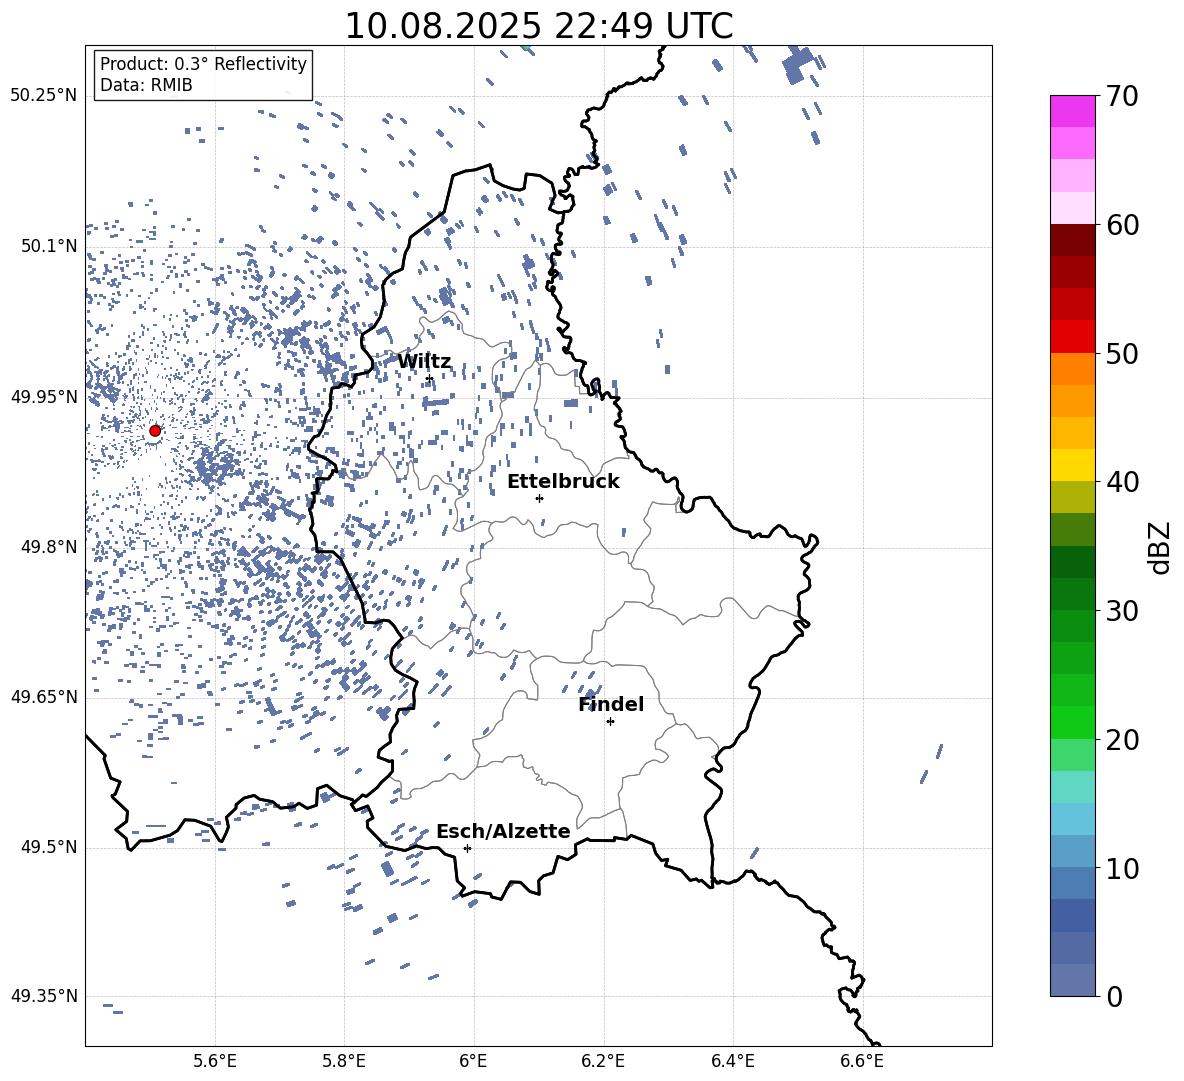Click the Wiltz station cross marker
The height and width of the screenshot is (1081, 1184).
430,379
